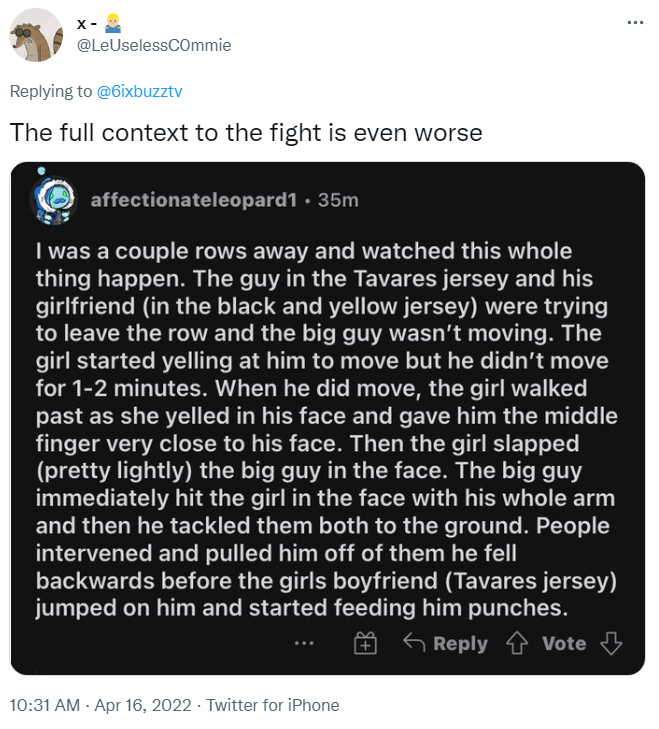Click the reply arrow icon on the comment

414,643
